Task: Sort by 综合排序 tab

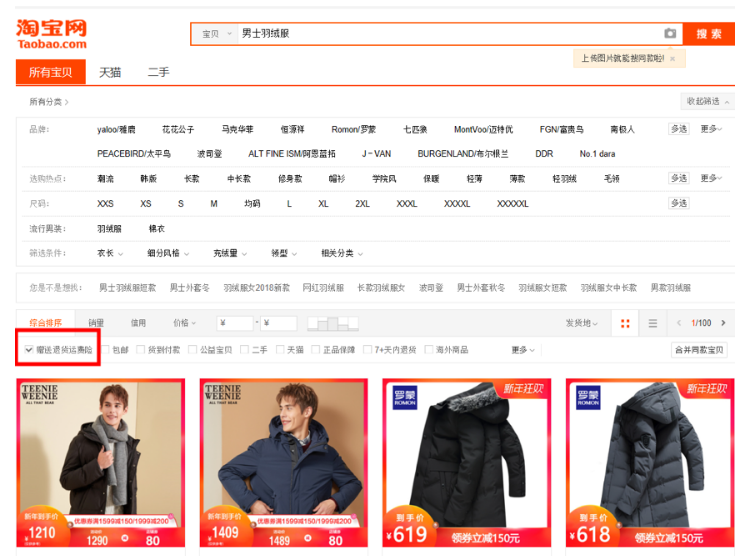Action: click(46, 323)
